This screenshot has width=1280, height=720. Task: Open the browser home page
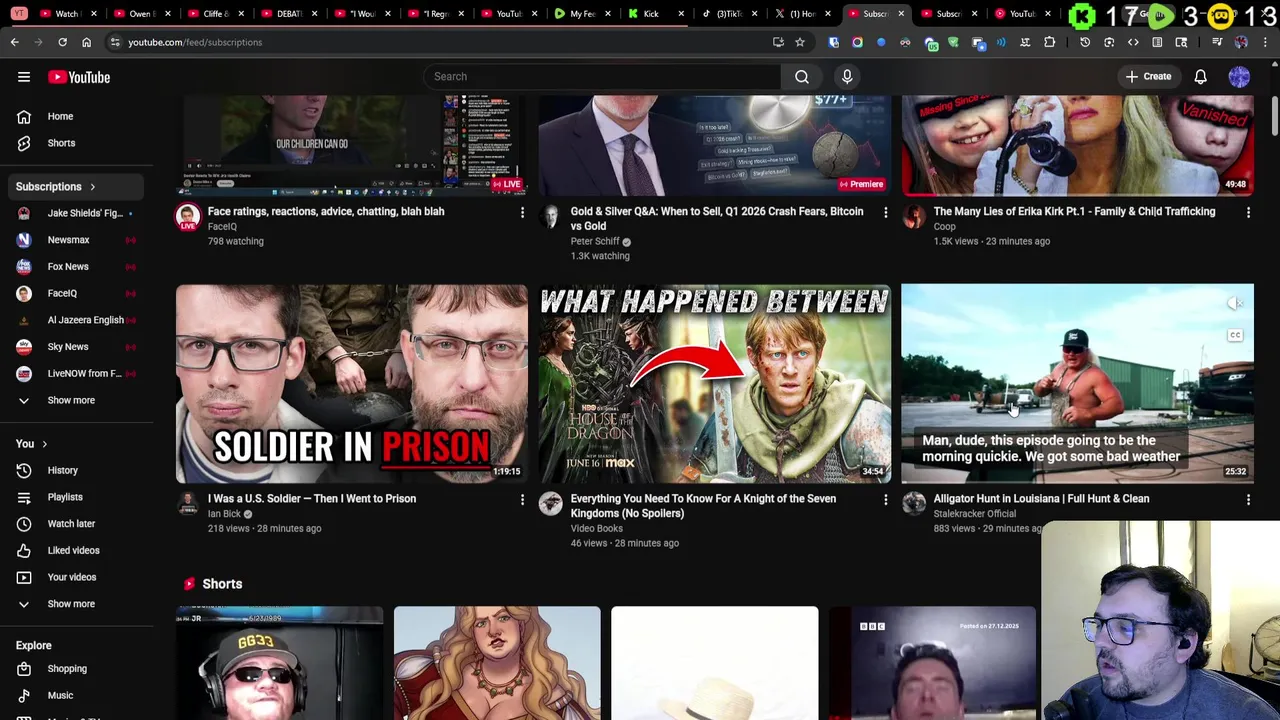coord(86,42)
